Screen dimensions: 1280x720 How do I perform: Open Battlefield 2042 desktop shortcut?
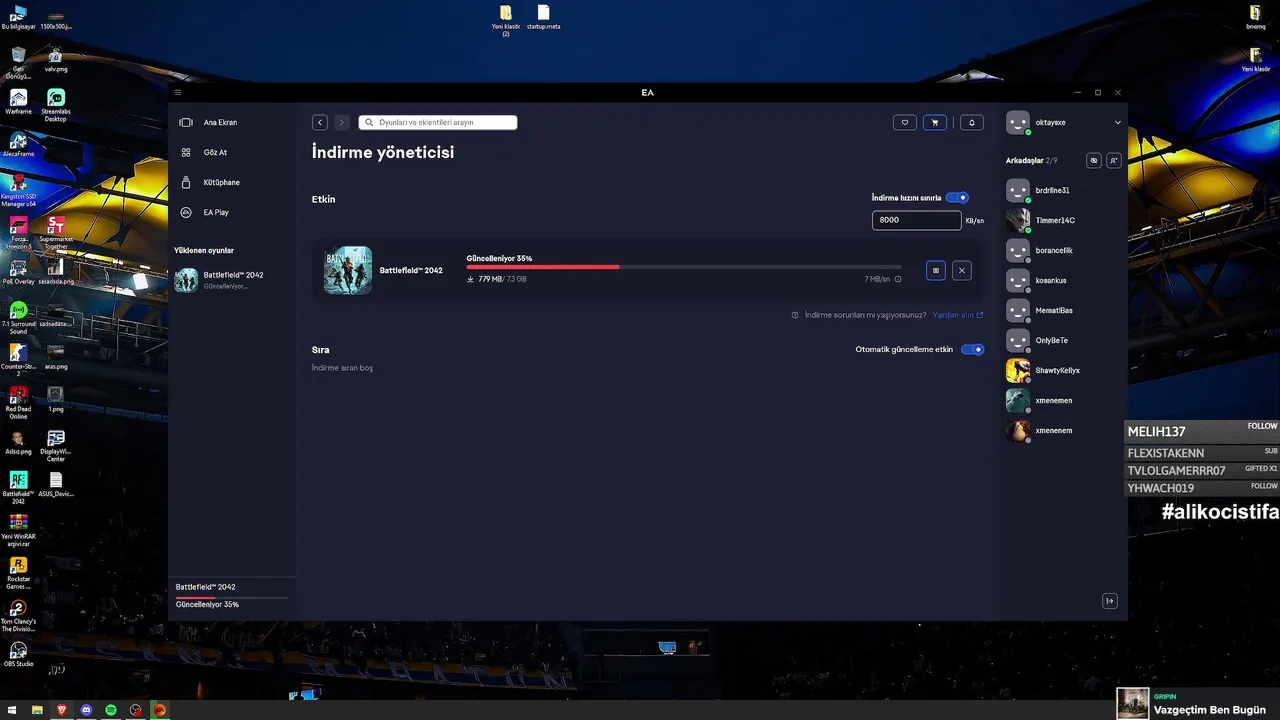coord(18,487)
